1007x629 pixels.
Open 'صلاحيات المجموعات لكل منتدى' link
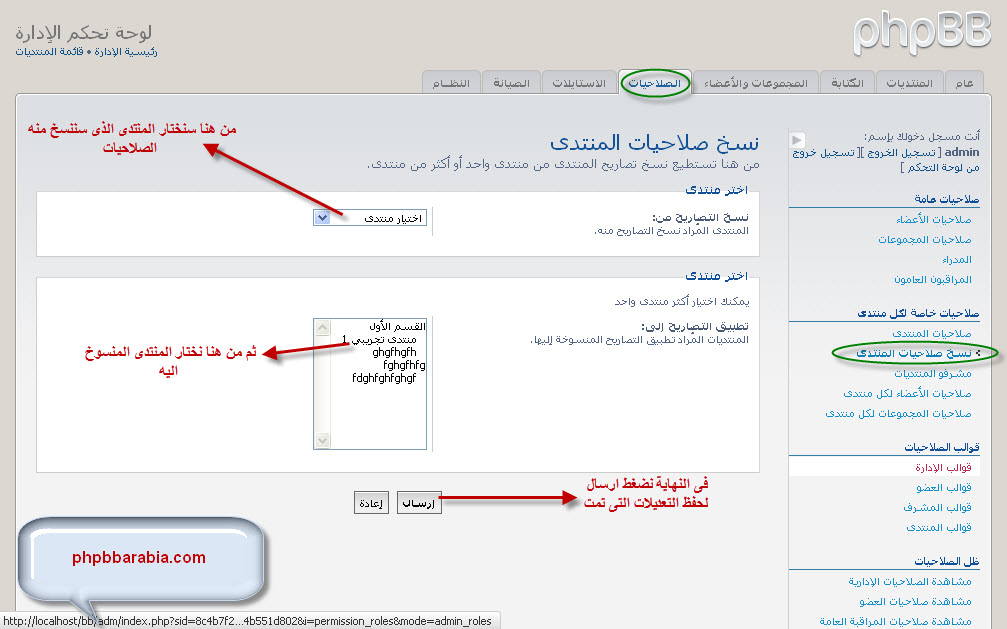[898, 413]
